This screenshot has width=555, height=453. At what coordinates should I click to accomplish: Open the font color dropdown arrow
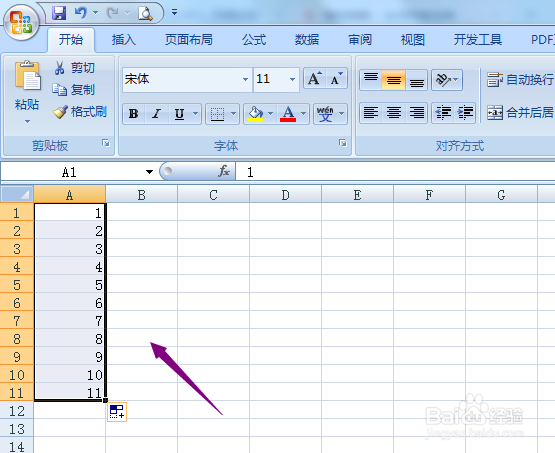[x=304, y=114]
